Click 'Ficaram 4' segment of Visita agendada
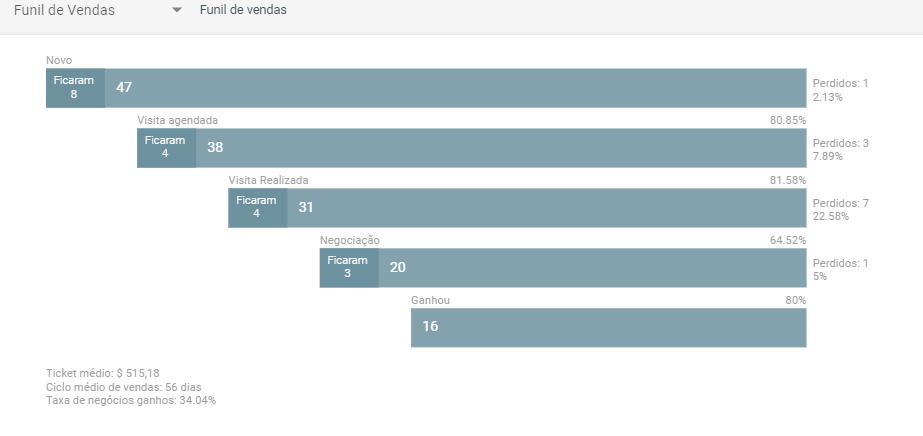Viewport: 923px width, 436px height. click(x=167, y=148)
